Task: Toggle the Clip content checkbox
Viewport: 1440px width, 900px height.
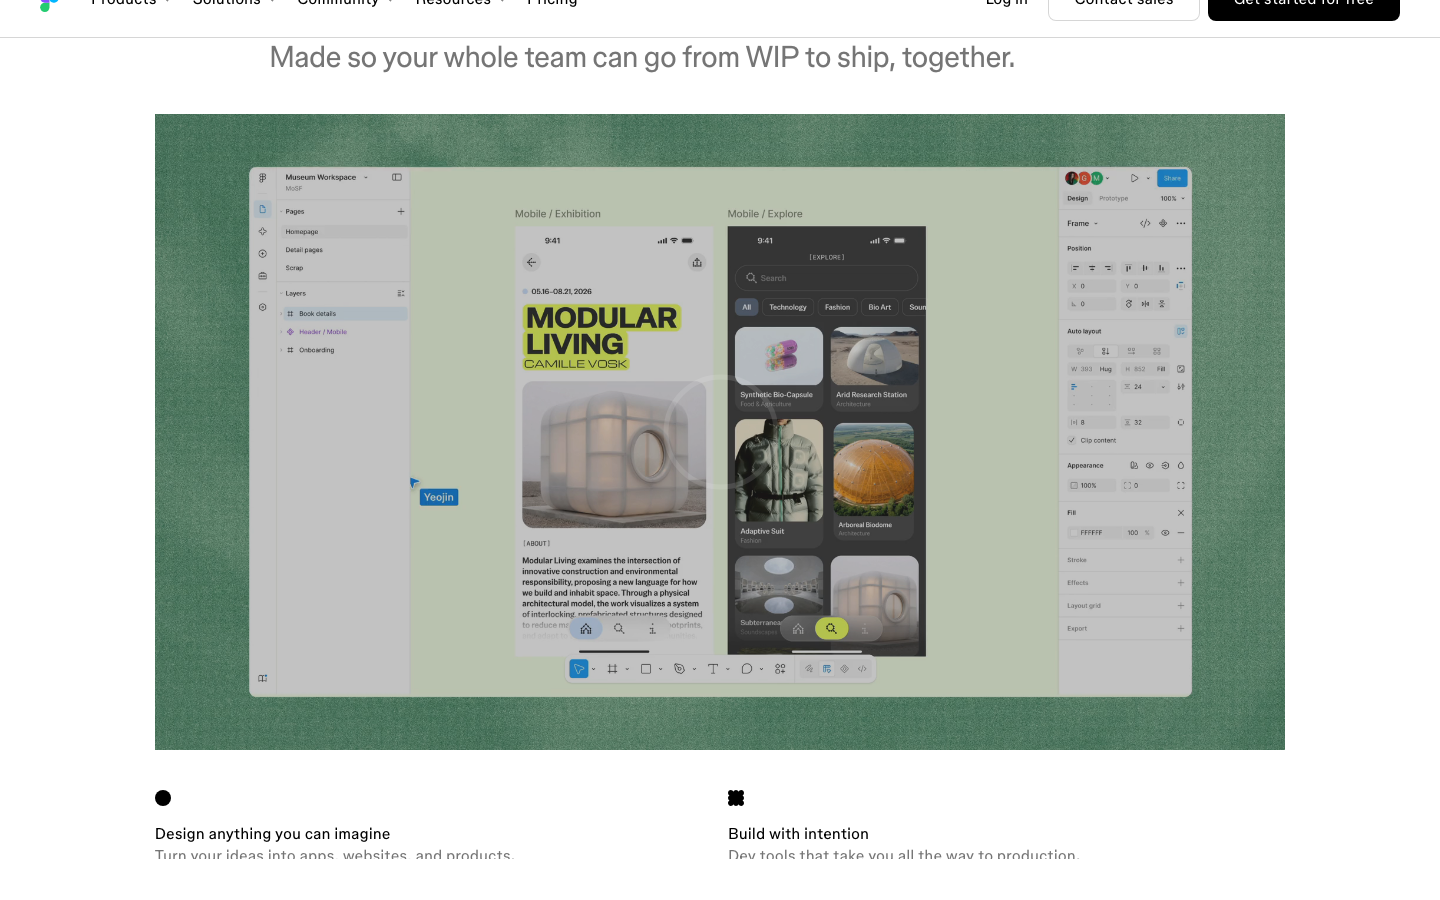Action: [1072, 440]
